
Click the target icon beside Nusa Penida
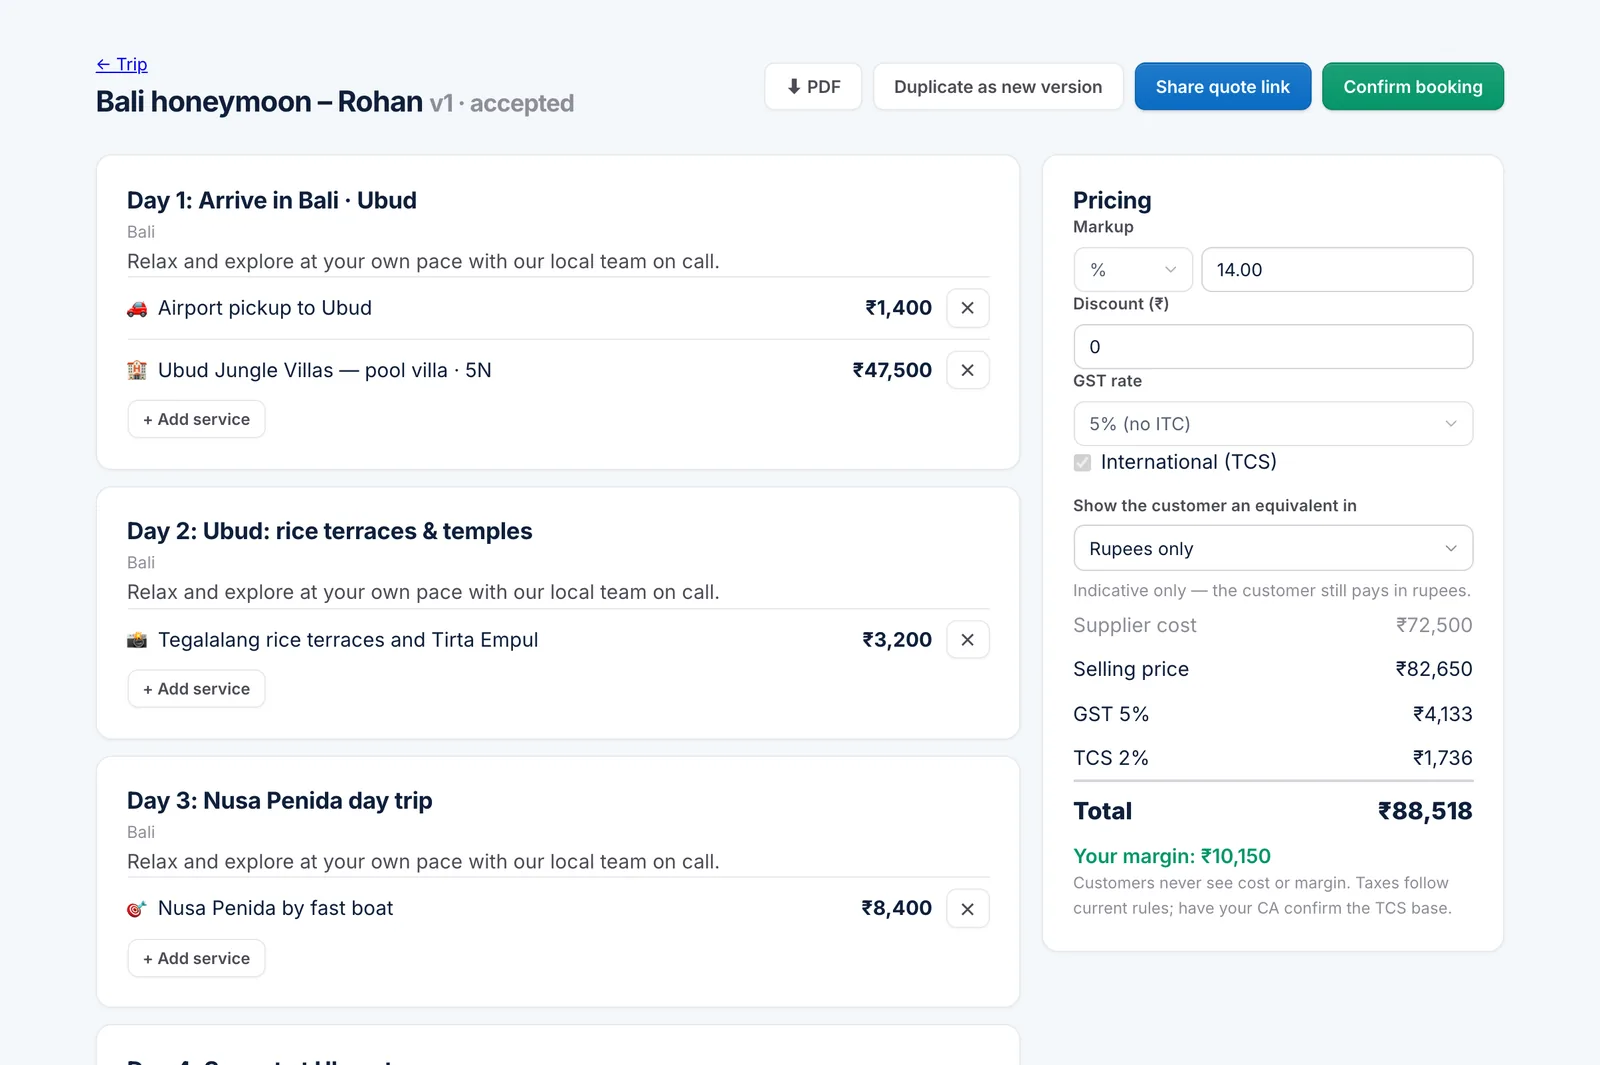pos(137,909)
